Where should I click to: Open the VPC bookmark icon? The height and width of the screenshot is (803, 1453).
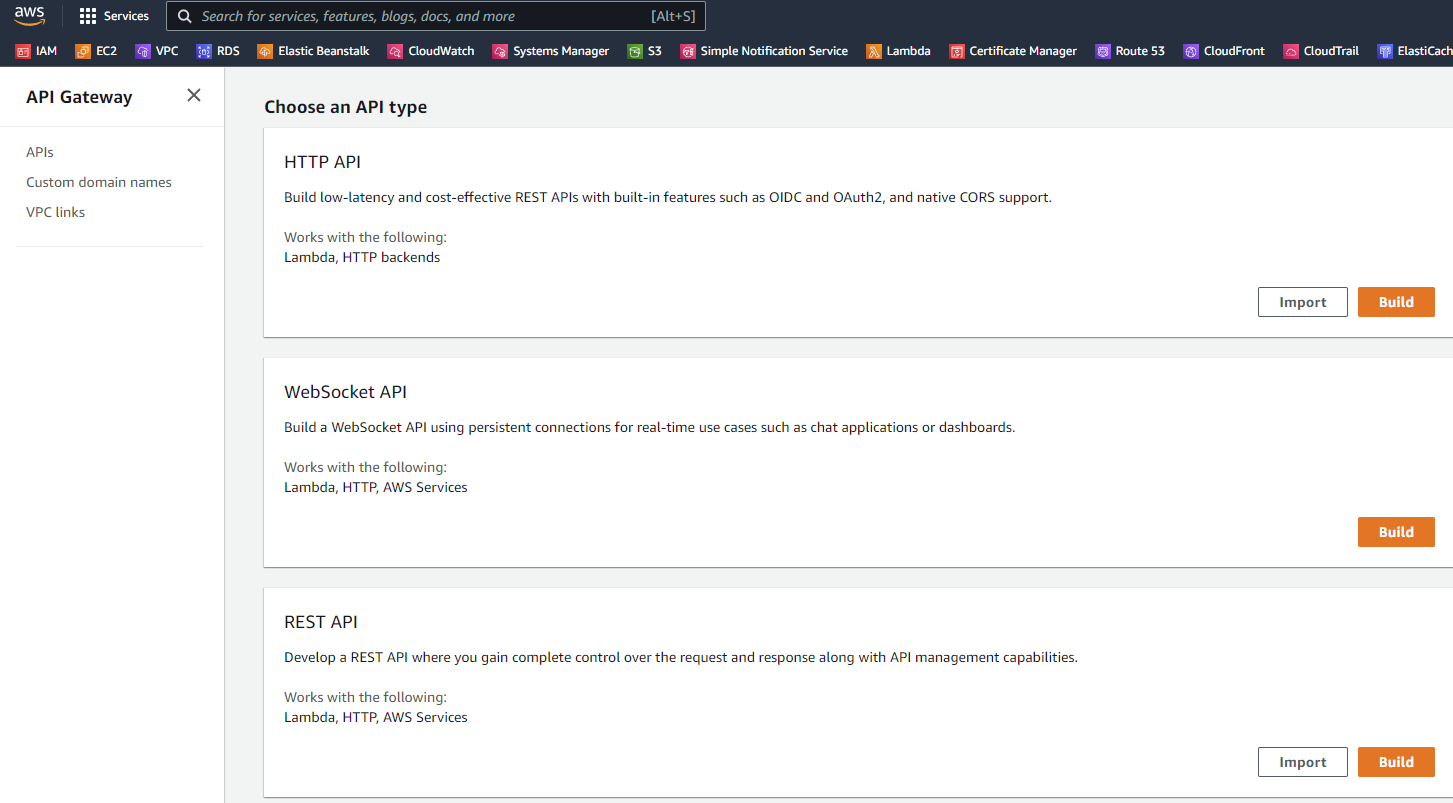coord(143,51)
